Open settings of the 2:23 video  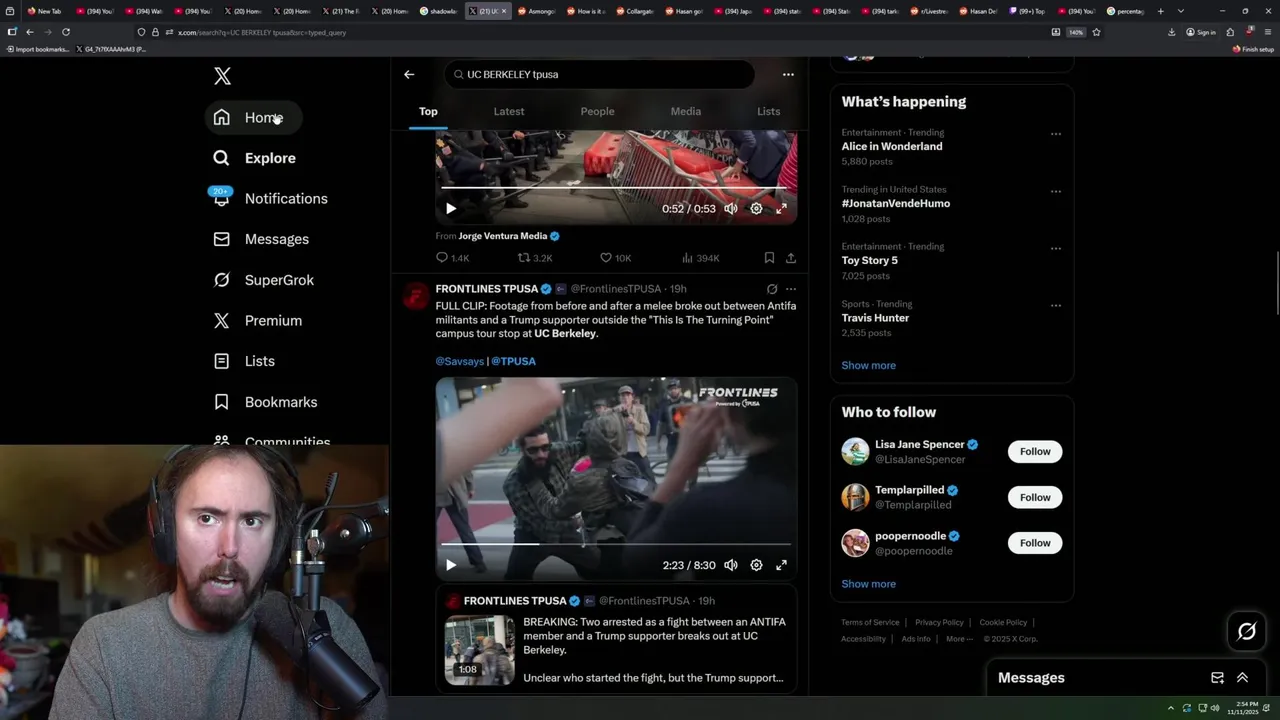tap(756, 565)
